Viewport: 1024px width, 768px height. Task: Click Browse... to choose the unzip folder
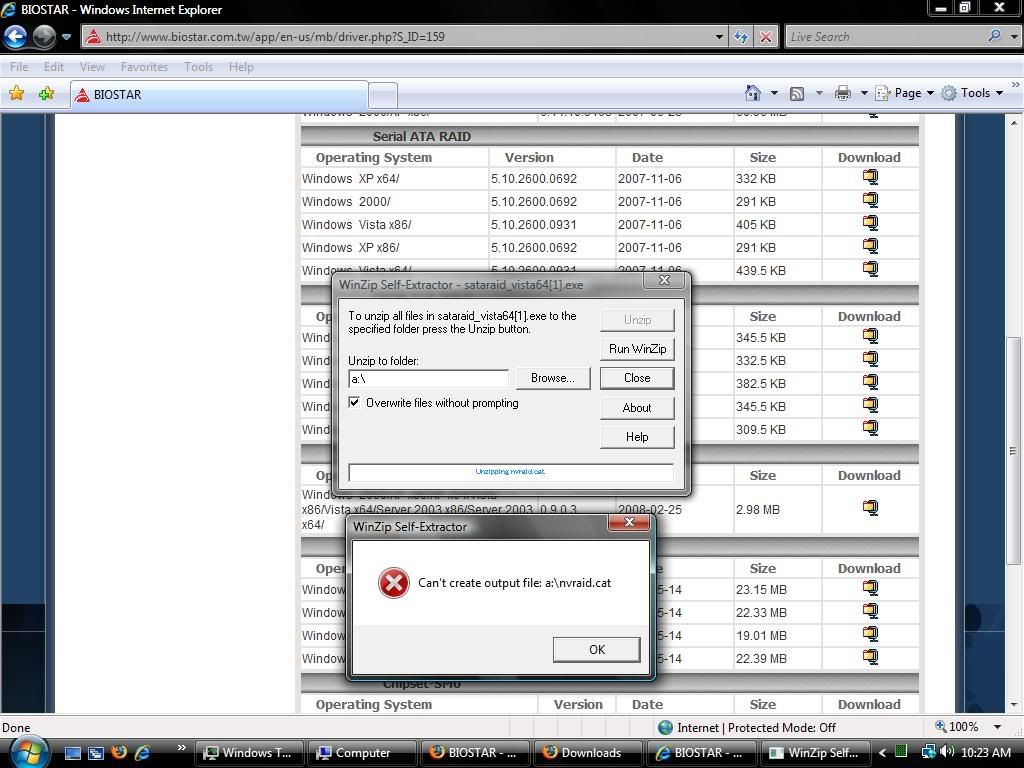553,378
